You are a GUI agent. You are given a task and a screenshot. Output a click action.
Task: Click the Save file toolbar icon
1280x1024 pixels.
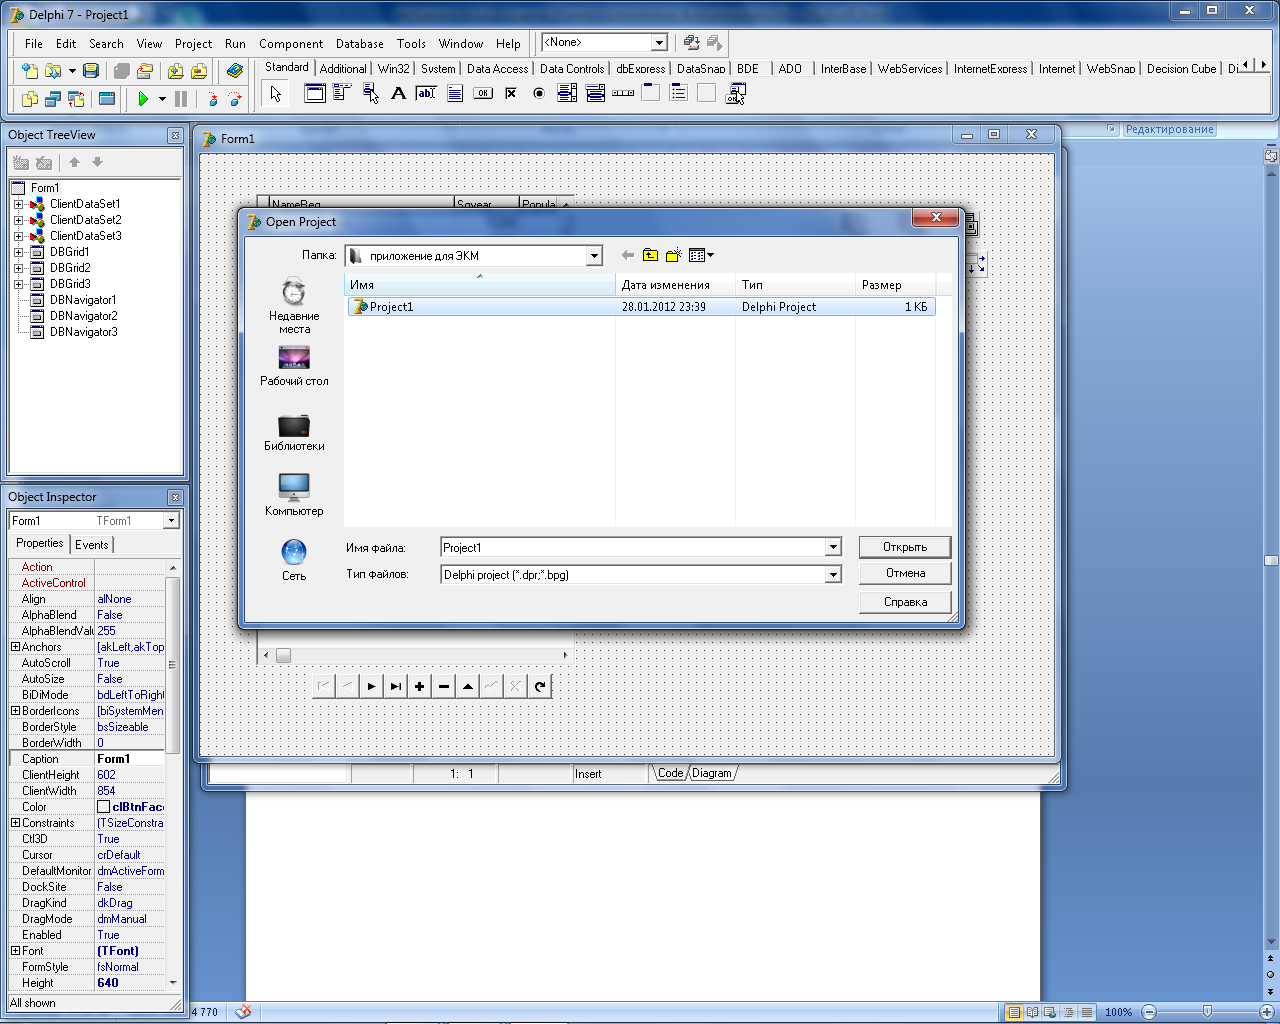pyautogui.click(x=91, y=71)
